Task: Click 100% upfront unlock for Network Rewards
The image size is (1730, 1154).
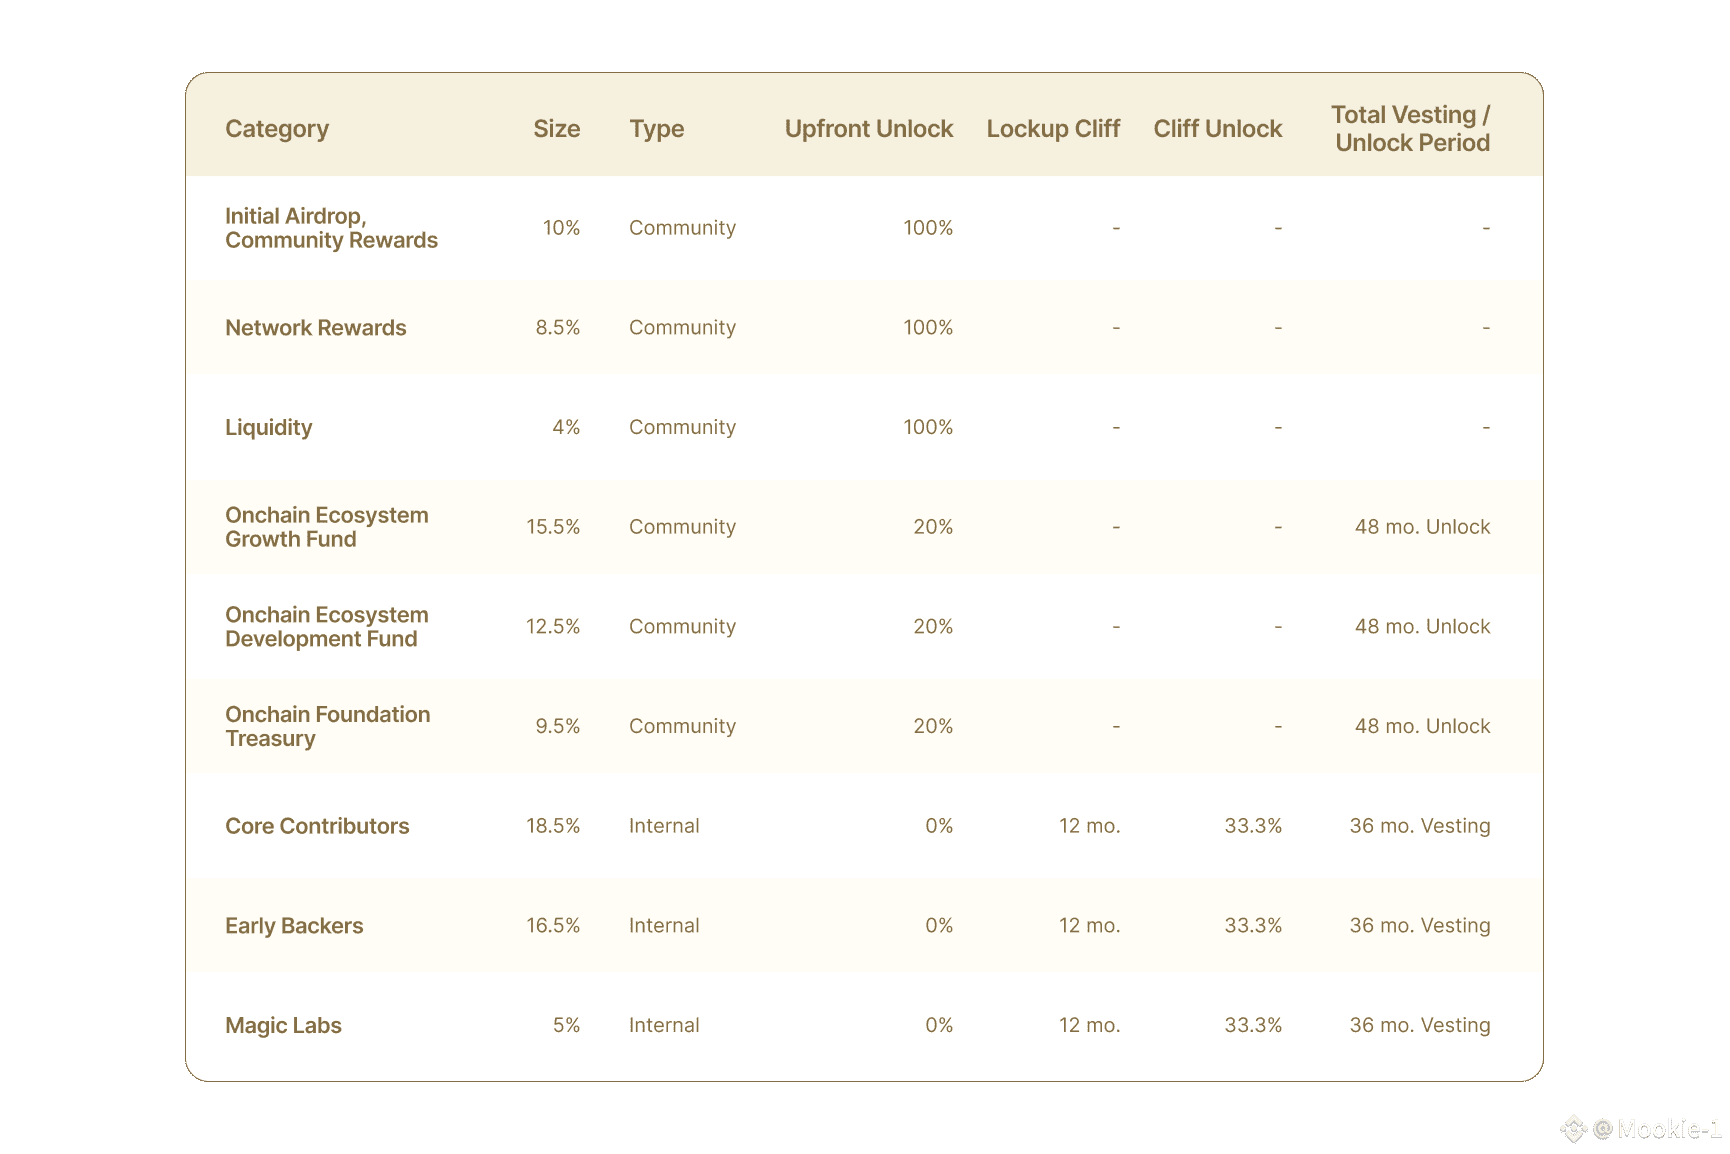Action: click(928, 328)
